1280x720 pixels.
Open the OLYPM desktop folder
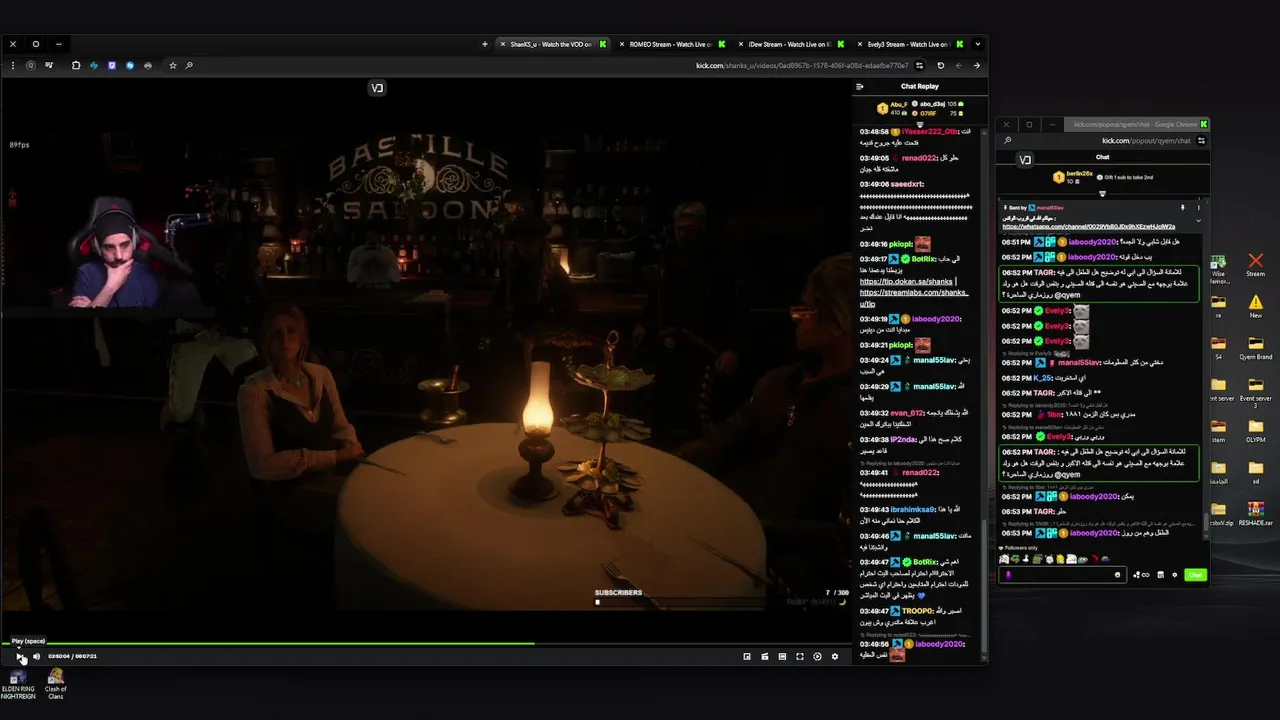pos(1255,431)
